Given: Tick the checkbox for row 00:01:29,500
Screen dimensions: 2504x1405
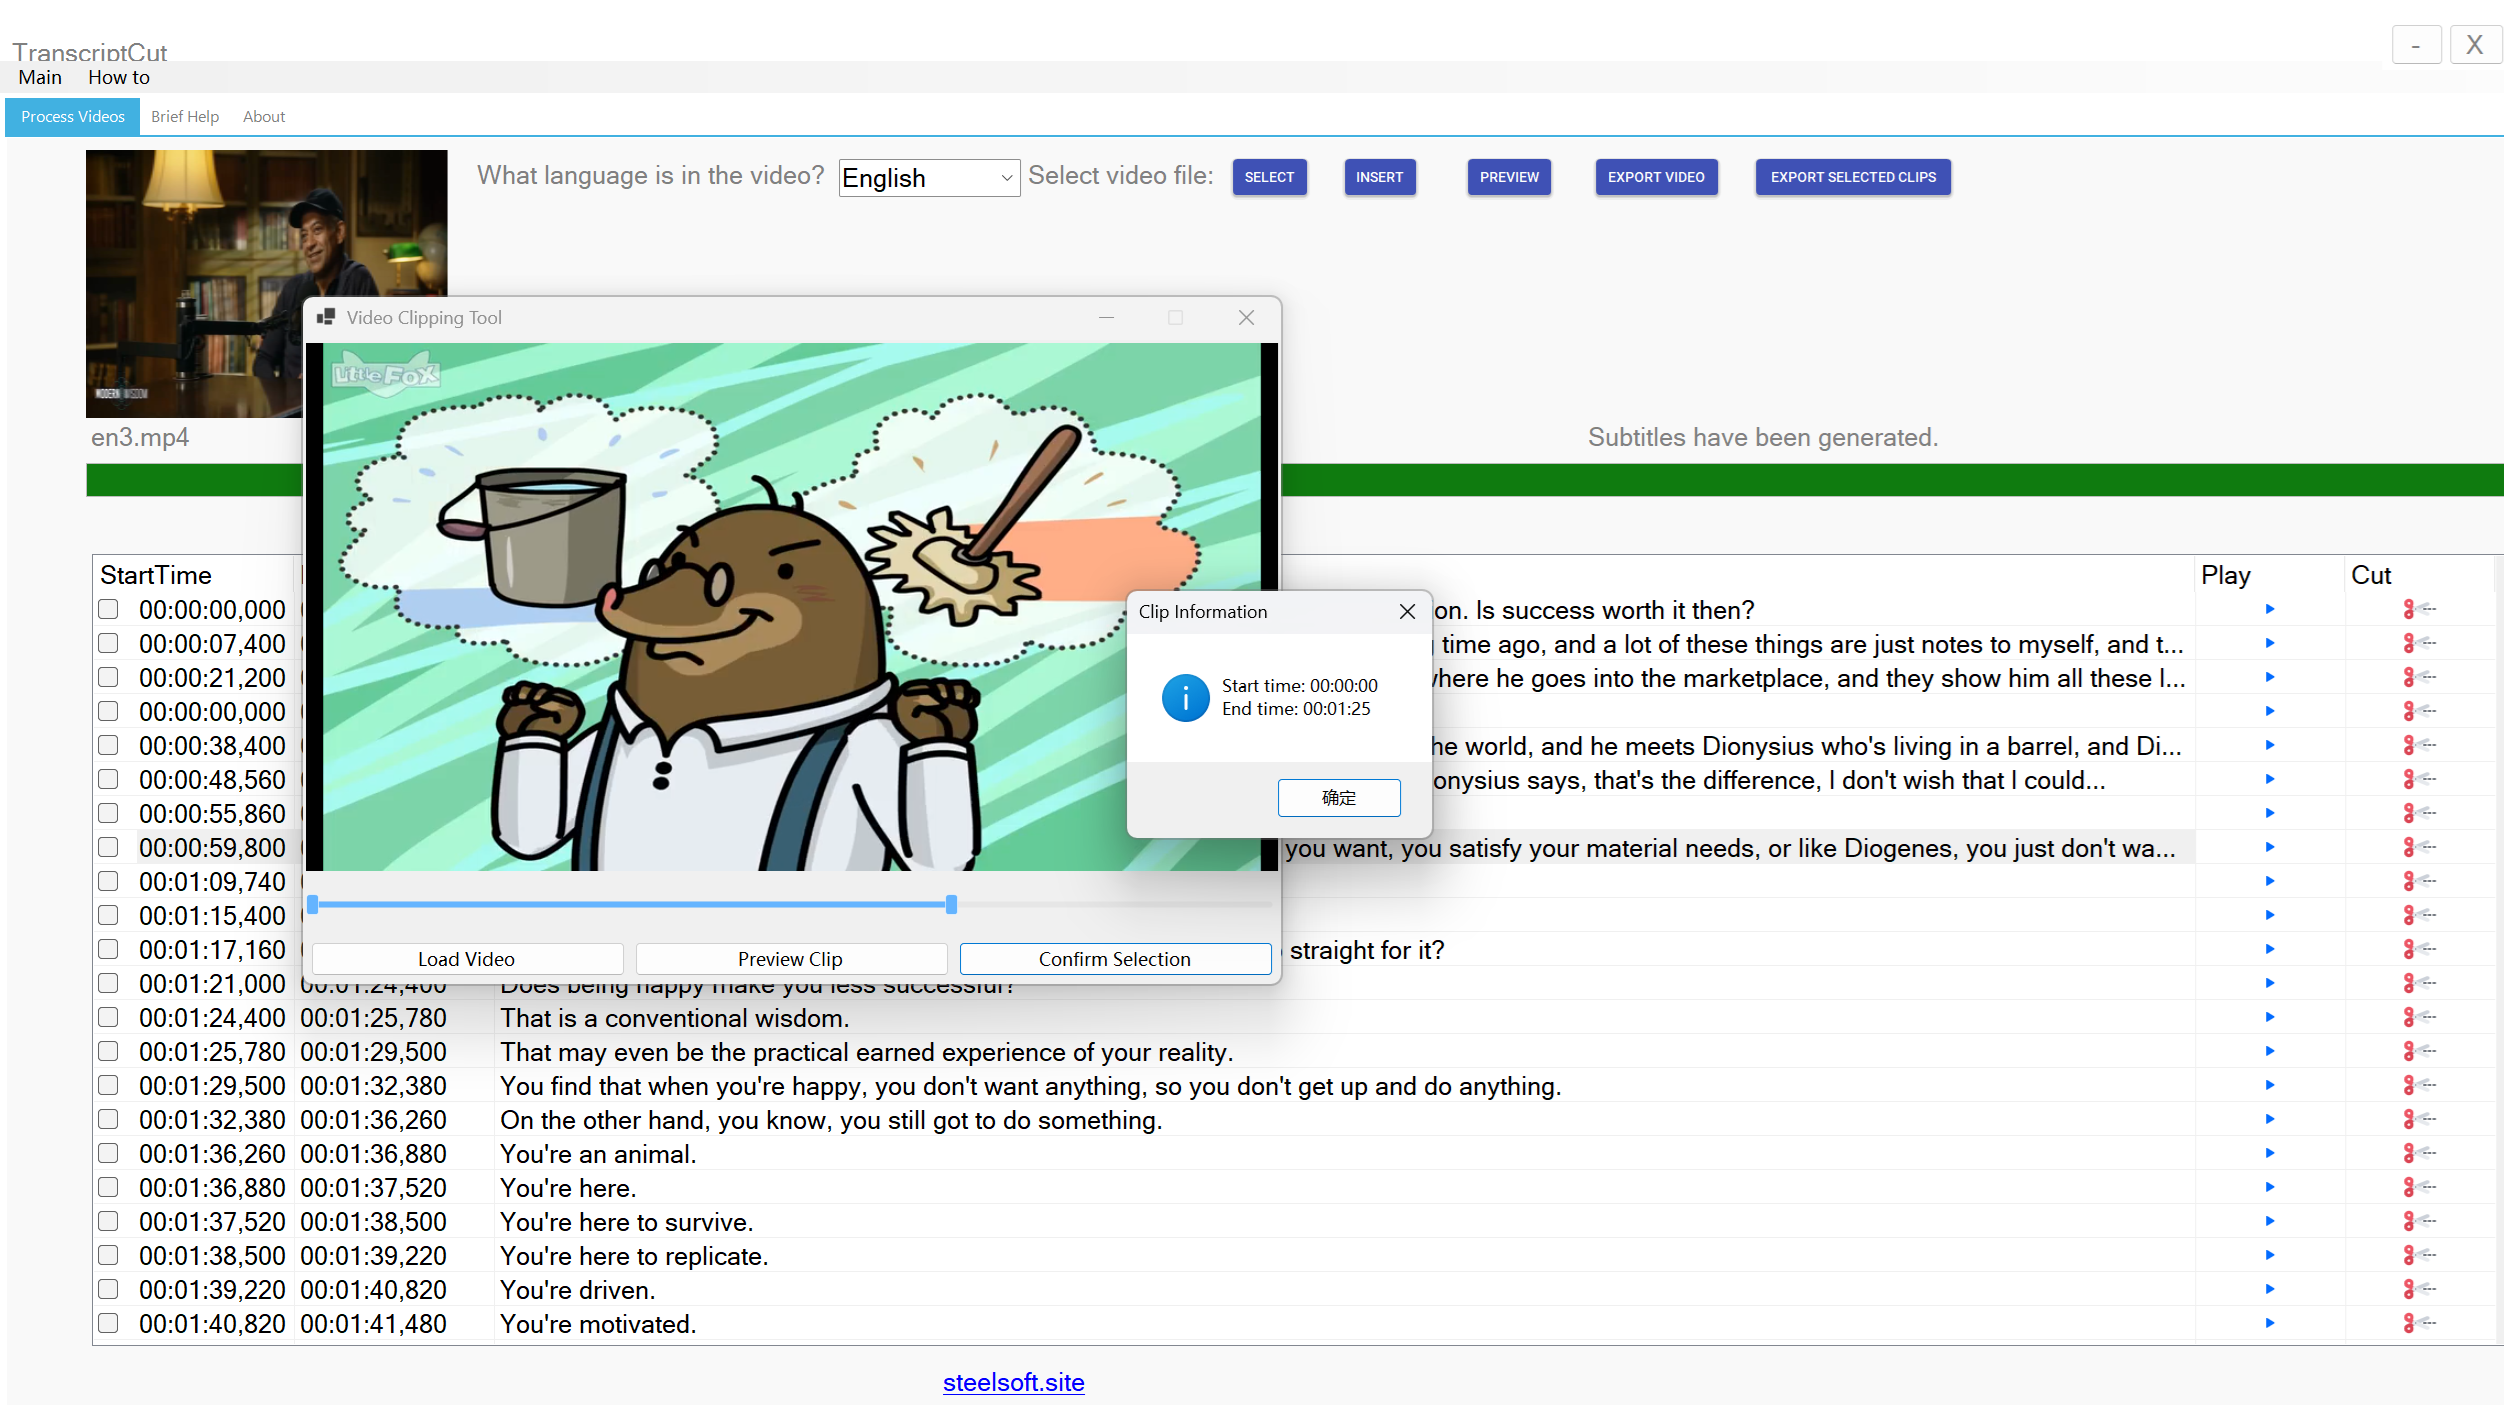Looking at the screenshot, I should click(108, 1085).
